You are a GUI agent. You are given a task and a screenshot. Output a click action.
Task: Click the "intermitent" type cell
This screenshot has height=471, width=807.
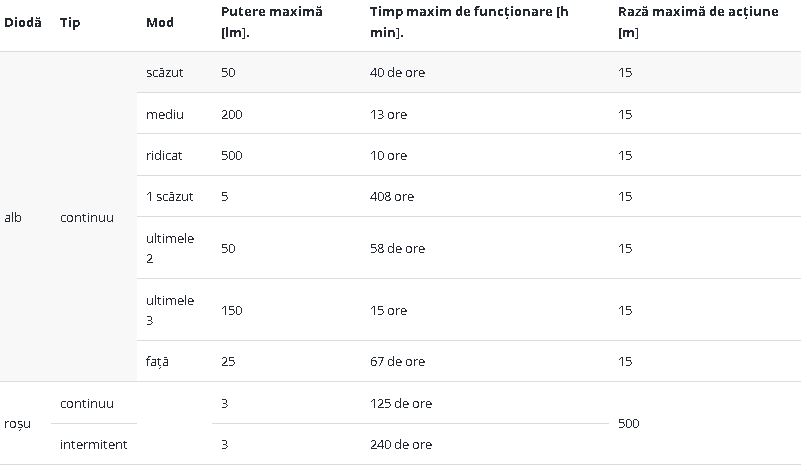(x=94, y=445)
